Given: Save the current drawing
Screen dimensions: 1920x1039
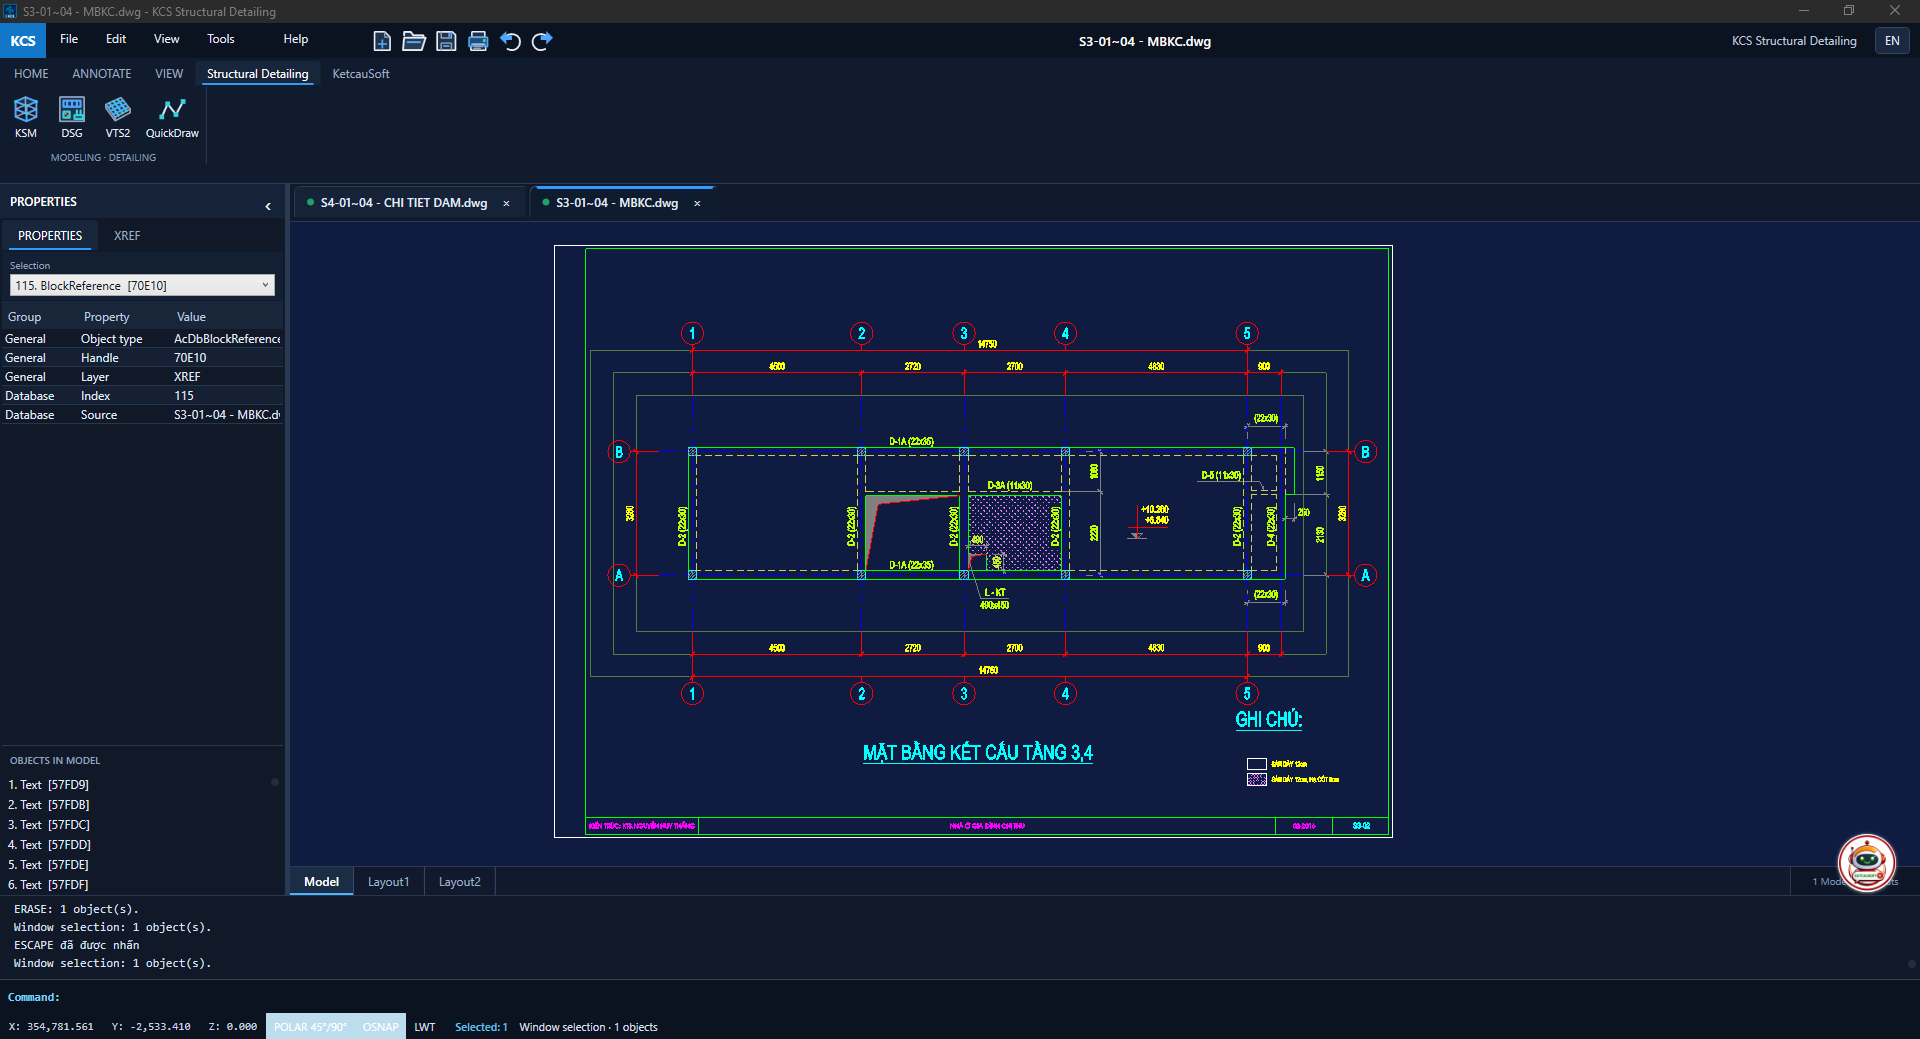Looking at the screenshot, I should point(446,41).
